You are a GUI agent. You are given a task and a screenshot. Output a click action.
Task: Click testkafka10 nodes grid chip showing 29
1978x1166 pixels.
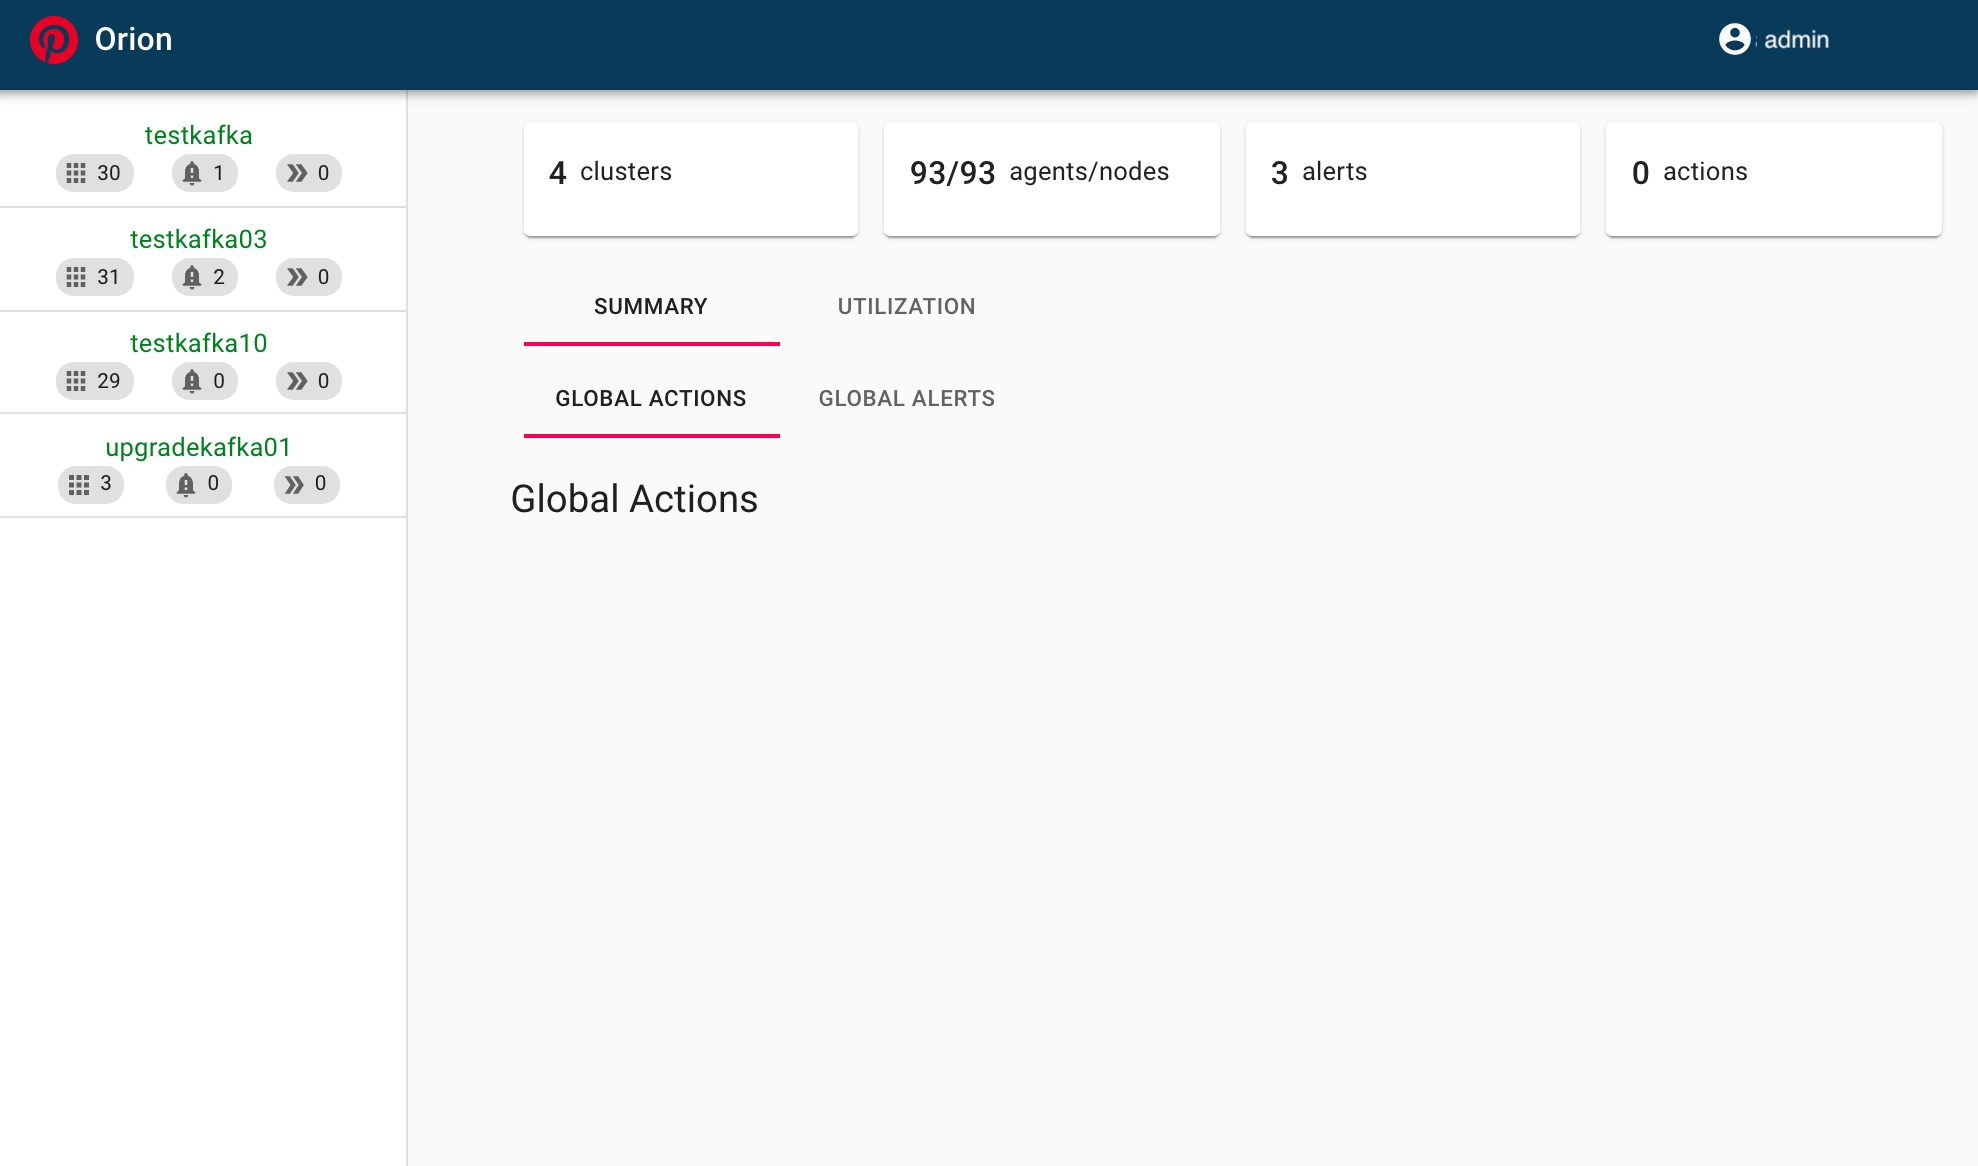pyautogui.click(x=94, y=381)
